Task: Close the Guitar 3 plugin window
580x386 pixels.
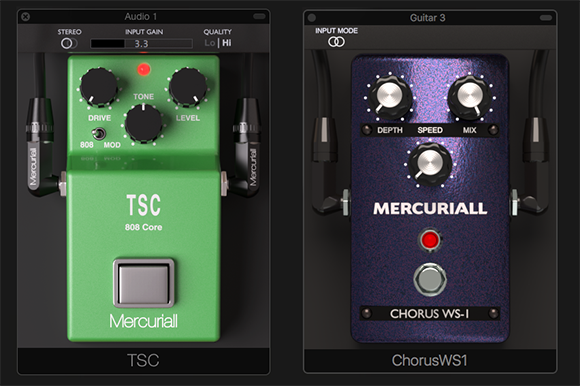Action: [311, 18]
